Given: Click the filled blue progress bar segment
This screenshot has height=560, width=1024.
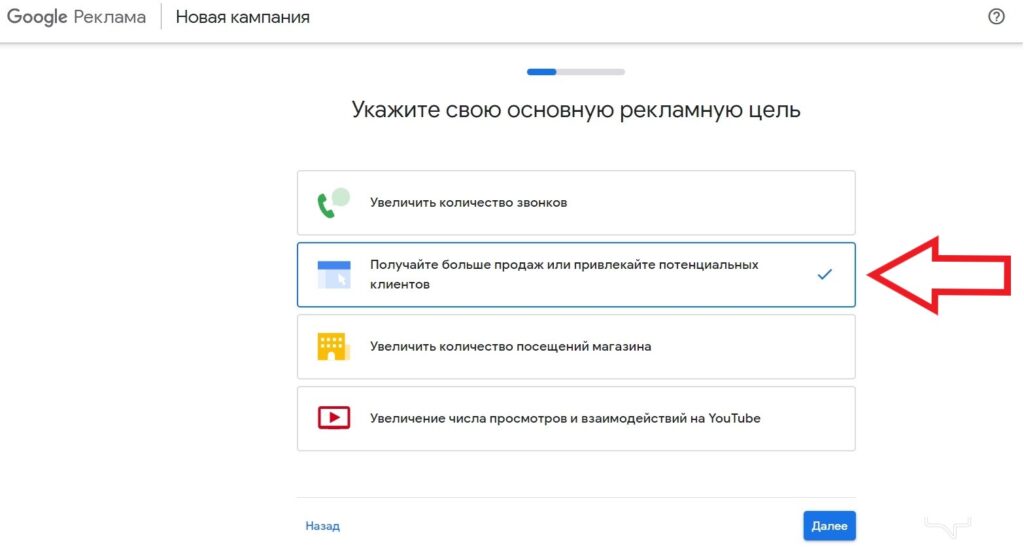Looking at the screenshot, I should tap(541, 72).
